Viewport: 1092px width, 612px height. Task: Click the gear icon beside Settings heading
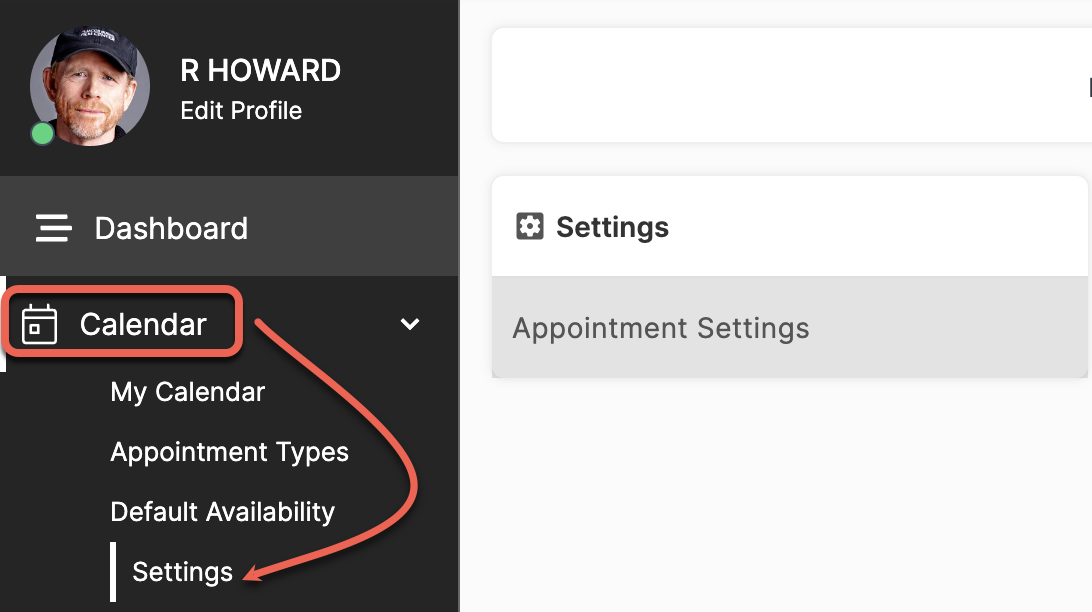530,226
